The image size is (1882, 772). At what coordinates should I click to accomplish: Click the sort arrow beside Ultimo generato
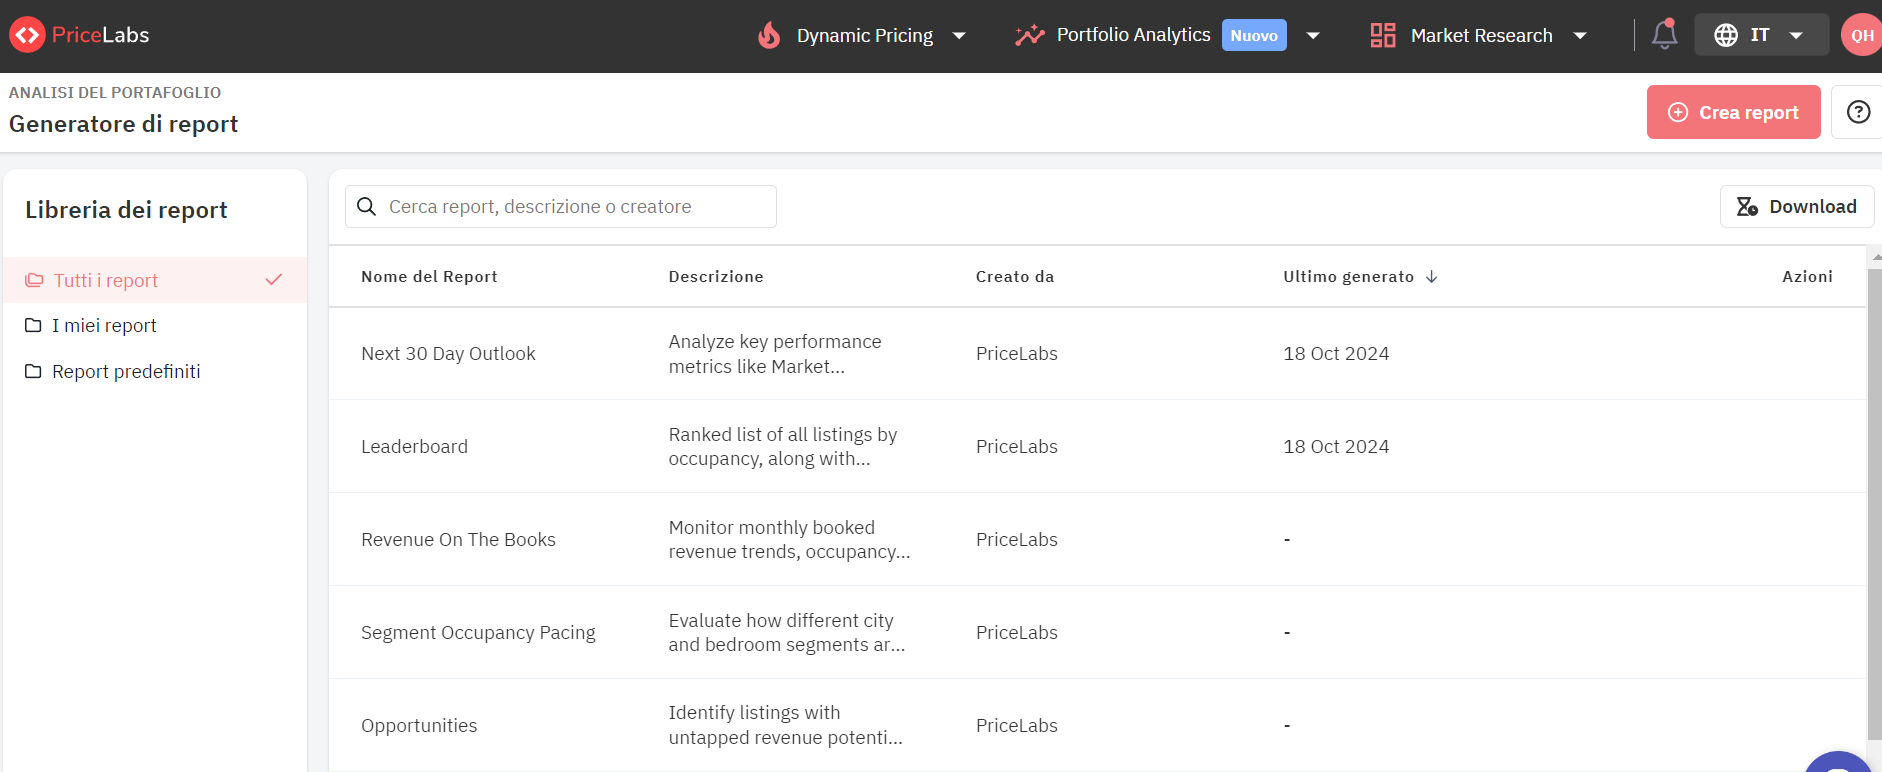coord(1431,277)
